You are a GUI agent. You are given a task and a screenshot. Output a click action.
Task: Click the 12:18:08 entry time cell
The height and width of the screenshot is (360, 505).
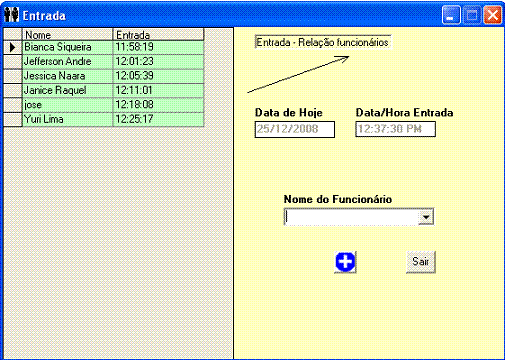tap(158, 105)
